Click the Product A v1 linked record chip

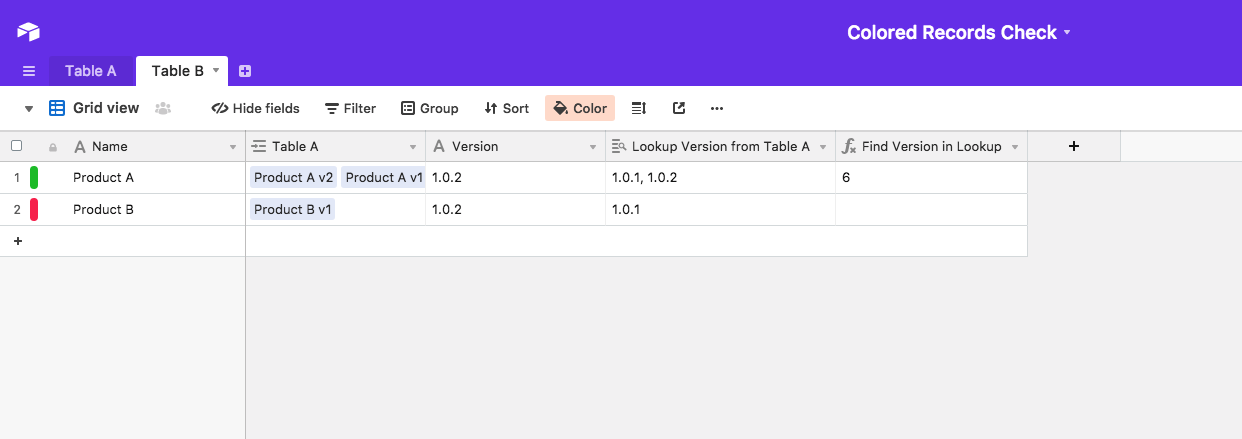[x=383, y=178]
